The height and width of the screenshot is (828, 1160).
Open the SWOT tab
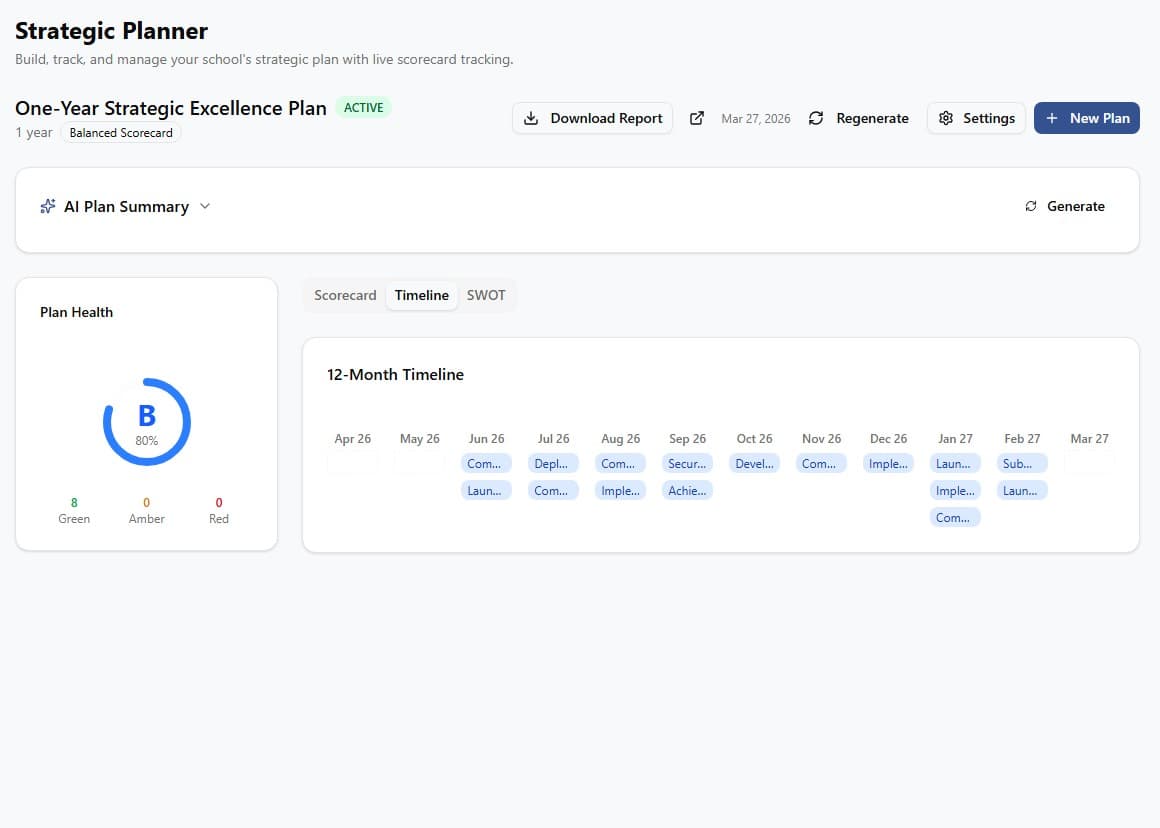[486, 295]
